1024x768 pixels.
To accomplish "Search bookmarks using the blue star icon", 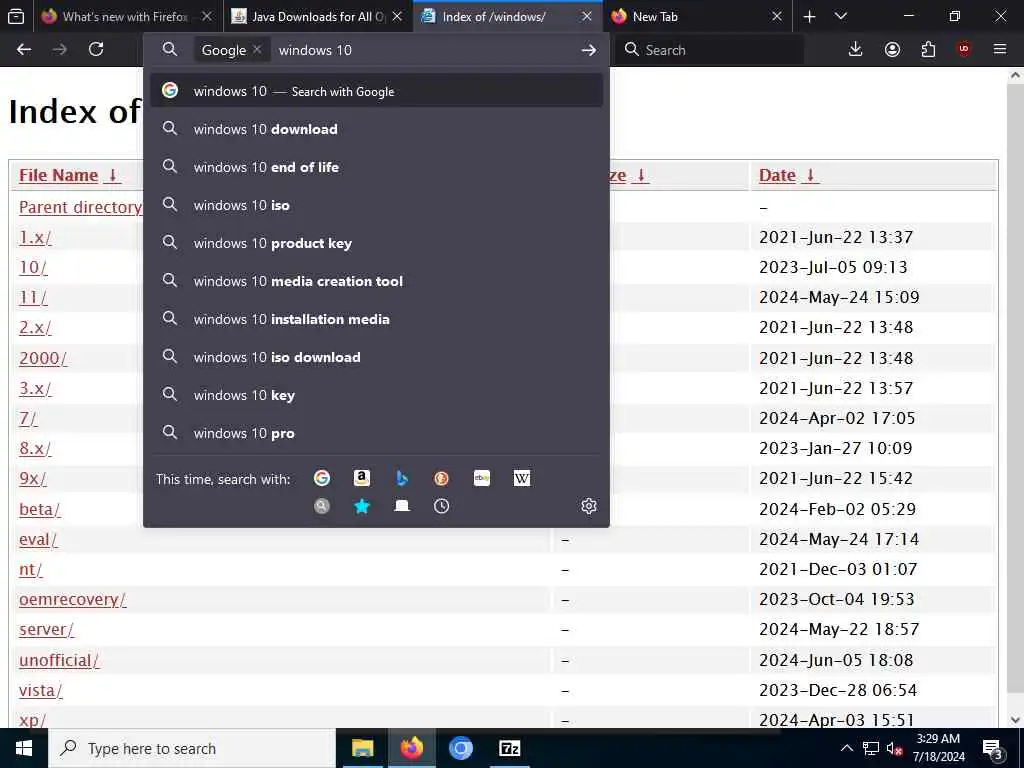I will (362, 506).
